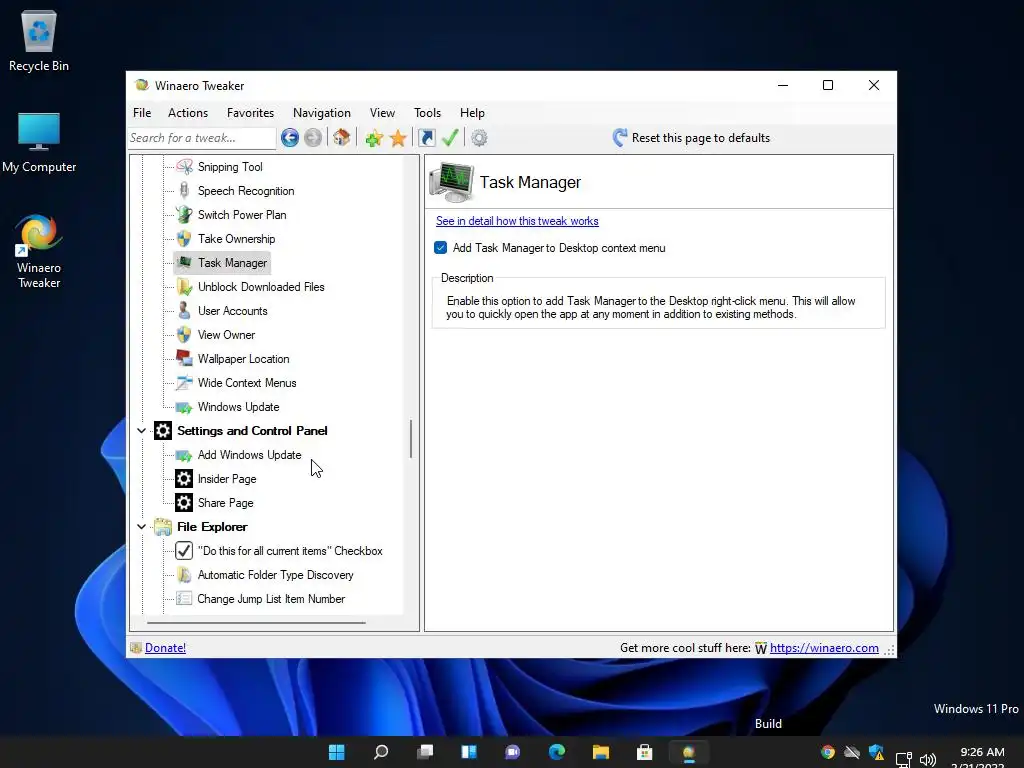Open the Tools menu
This screenshot has width=1024, height=768.
[x=427, y=113]
